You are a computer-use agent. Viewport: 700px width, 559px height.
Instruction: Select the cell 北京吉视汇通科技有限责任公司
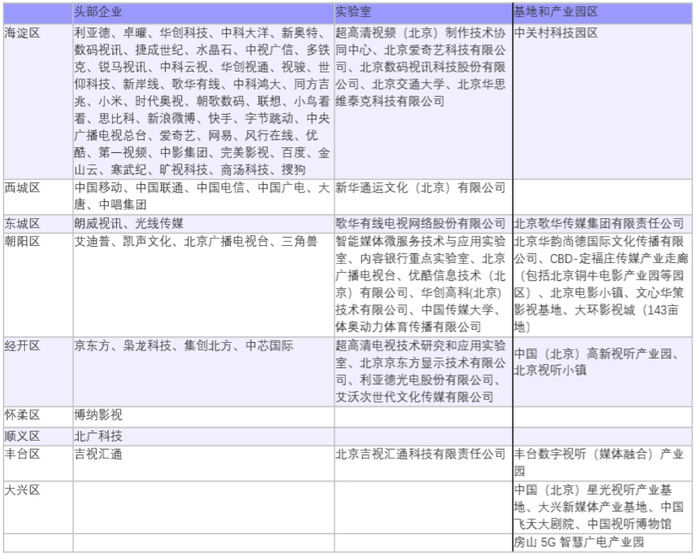click(423, 463)
